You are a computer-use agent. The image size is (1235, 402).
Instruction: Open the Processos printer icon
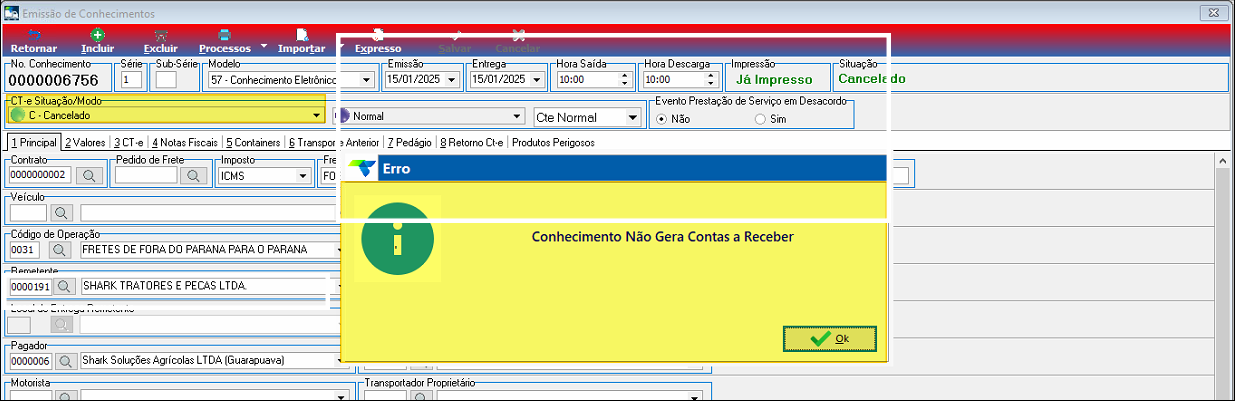pos(224,35)
